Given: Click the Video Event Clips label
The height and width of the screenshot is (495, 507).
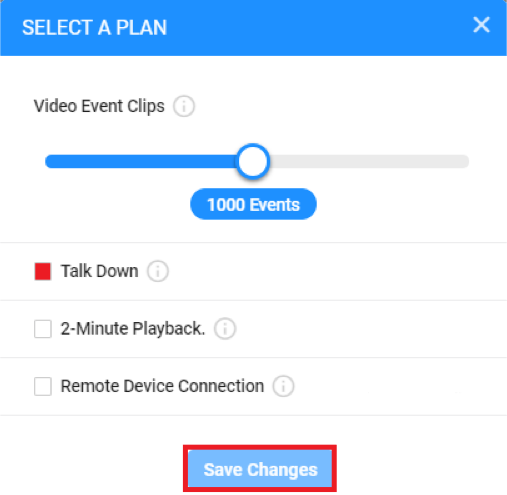Looking at the screenshot, I should (99, 106).
